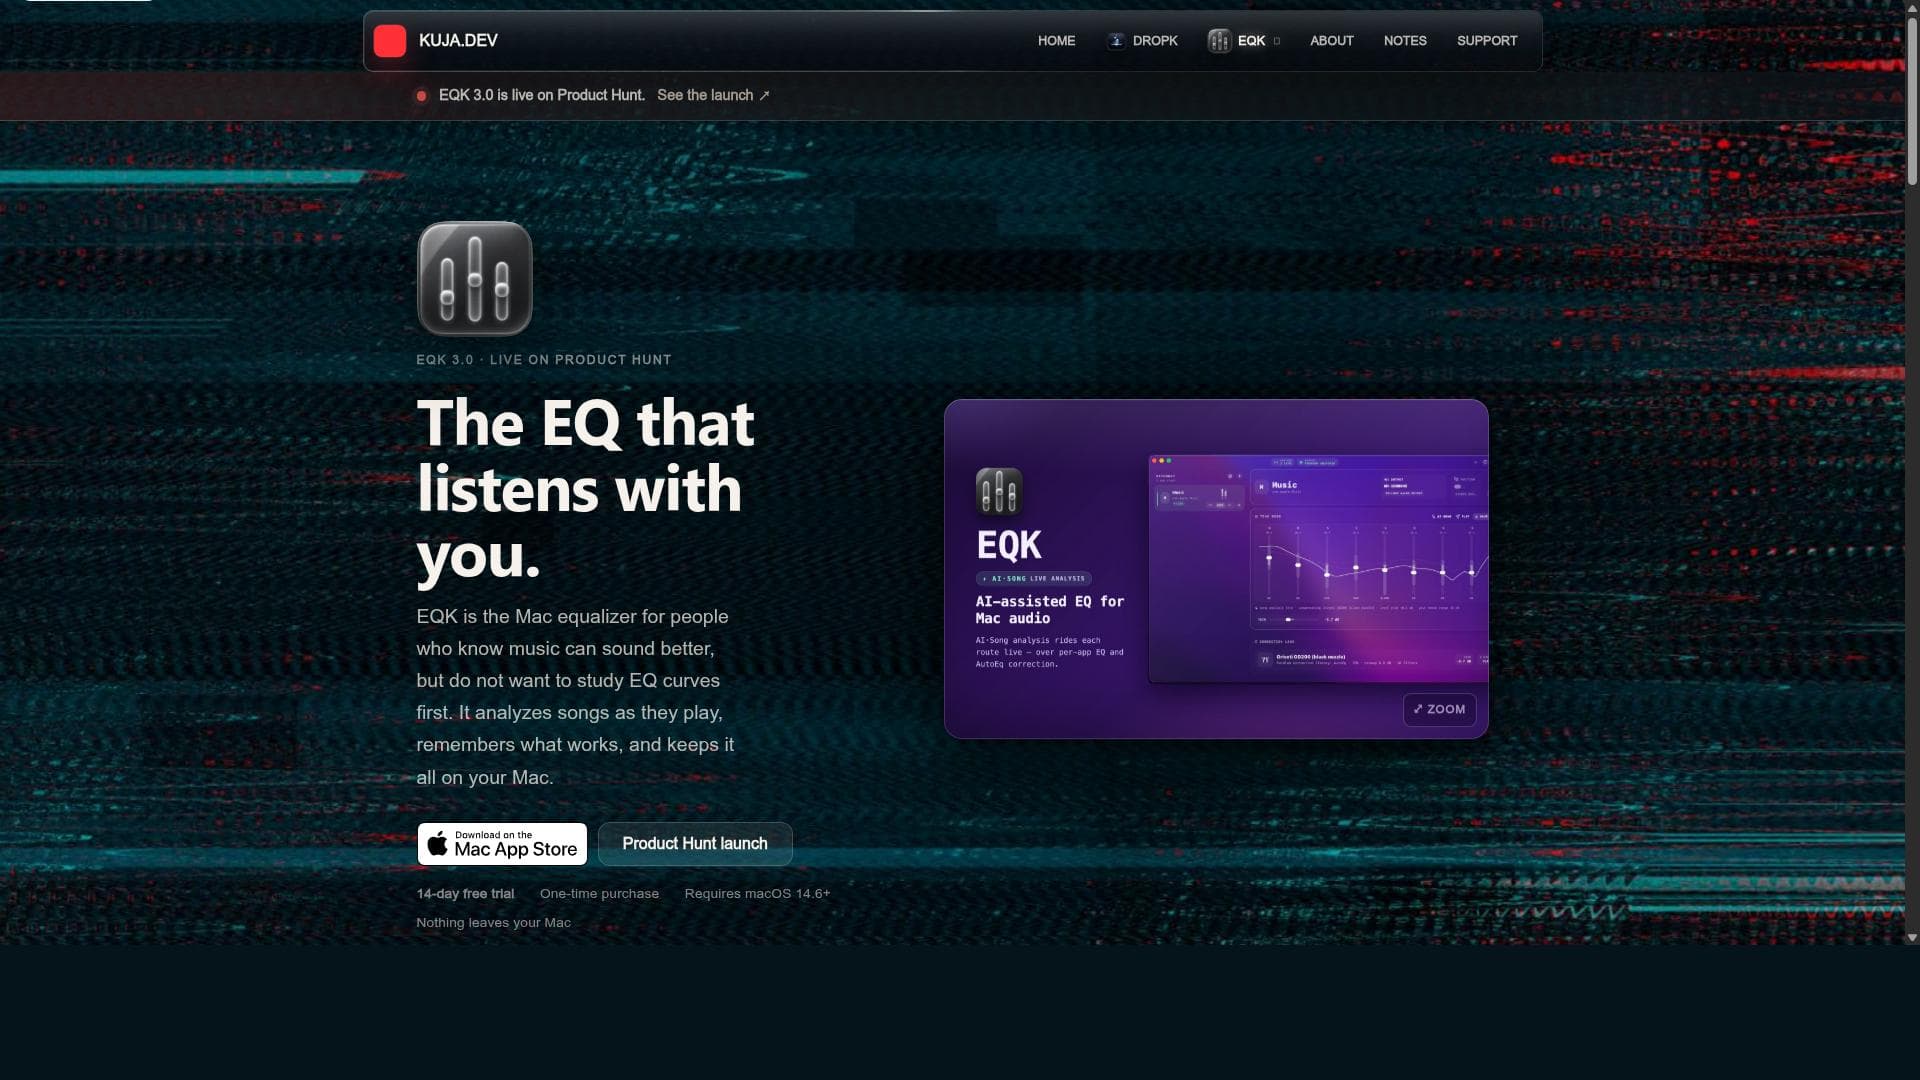Click the red KUJA.DEV logo square

(390, 41)
